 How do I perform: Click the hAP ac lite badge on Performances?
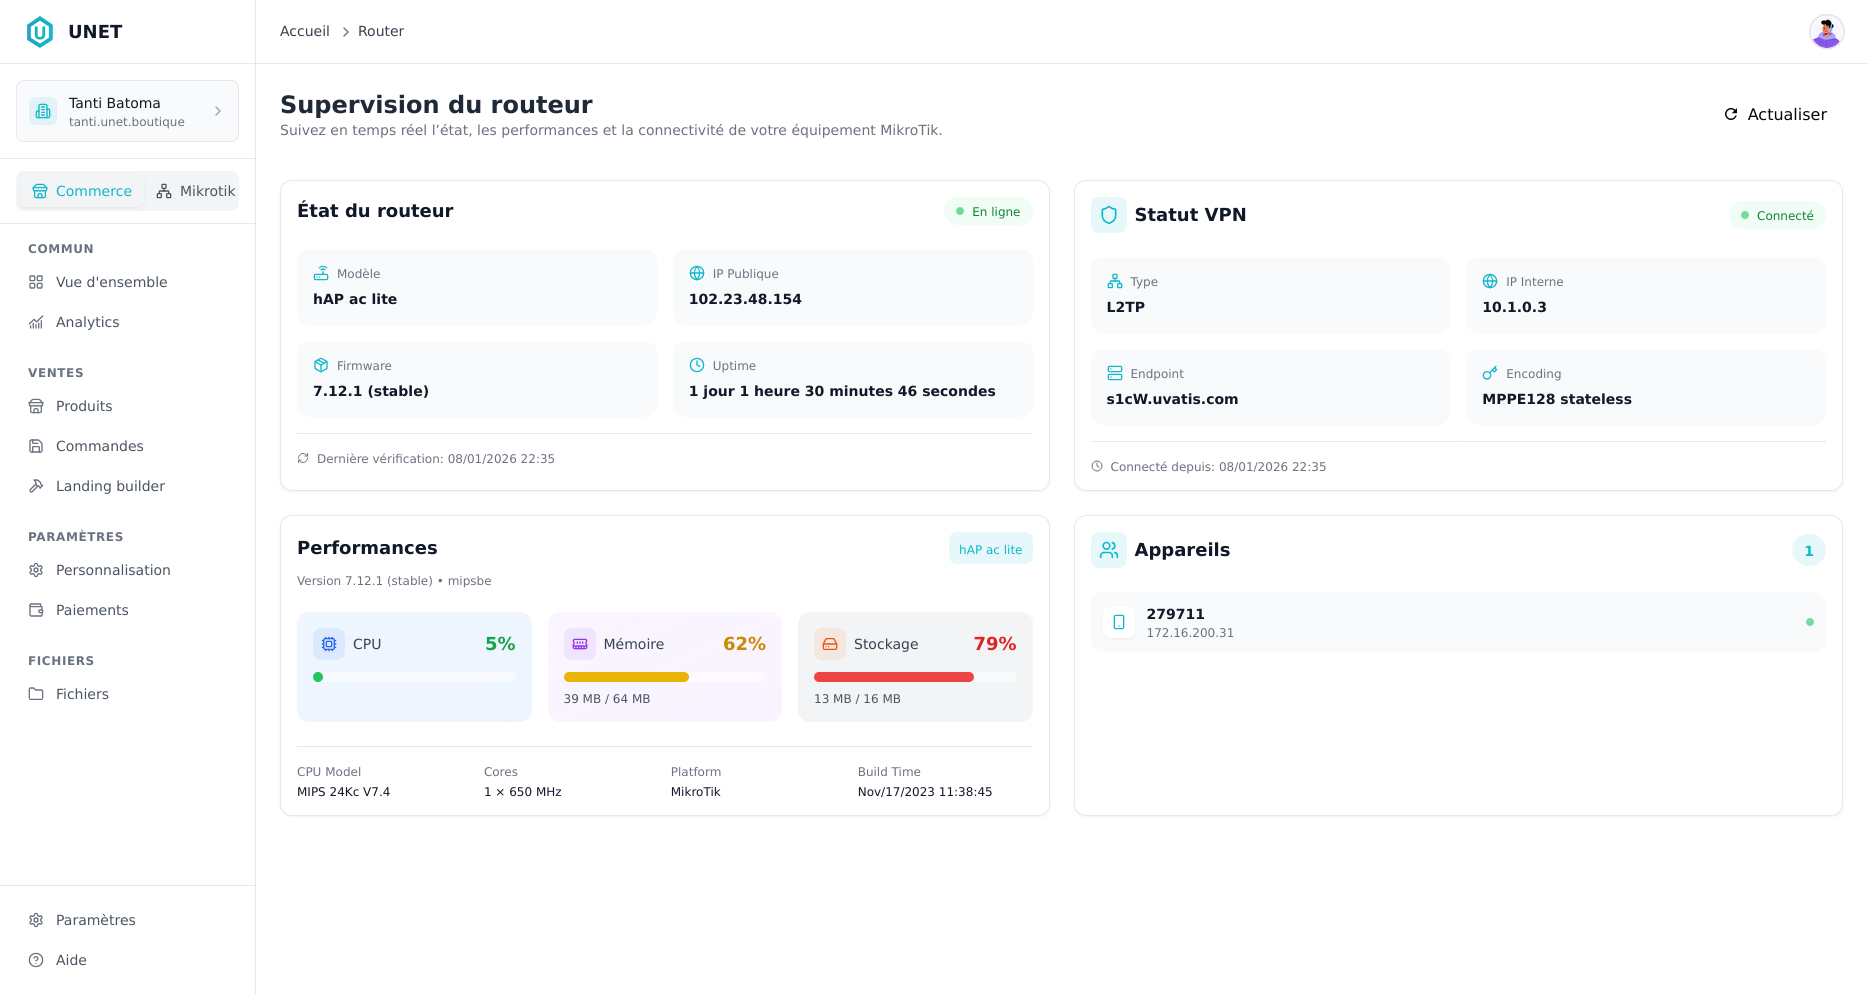click(990, 548)
